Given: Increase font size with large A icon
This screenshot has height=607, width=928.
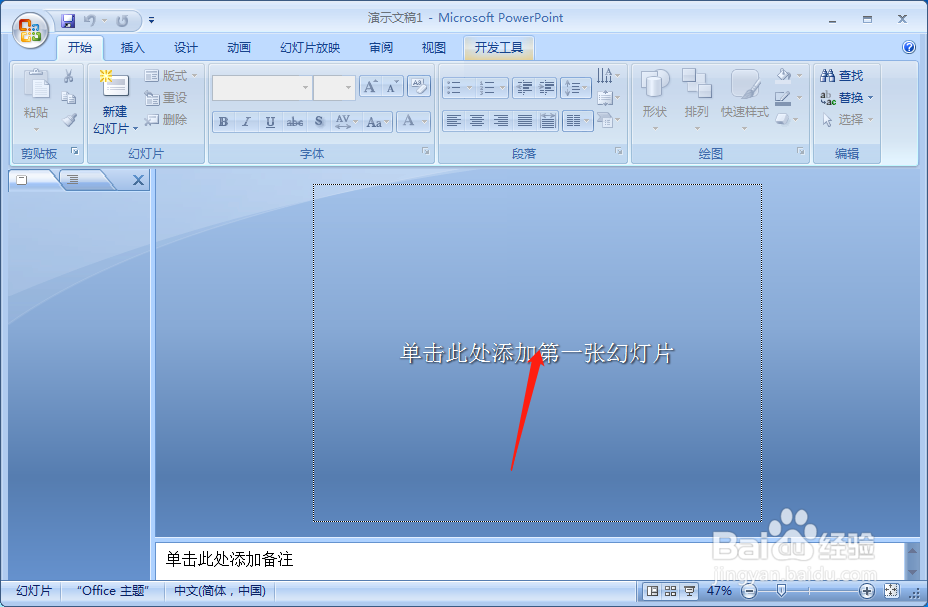Looking at the screenshot, I should pos(370,87).
